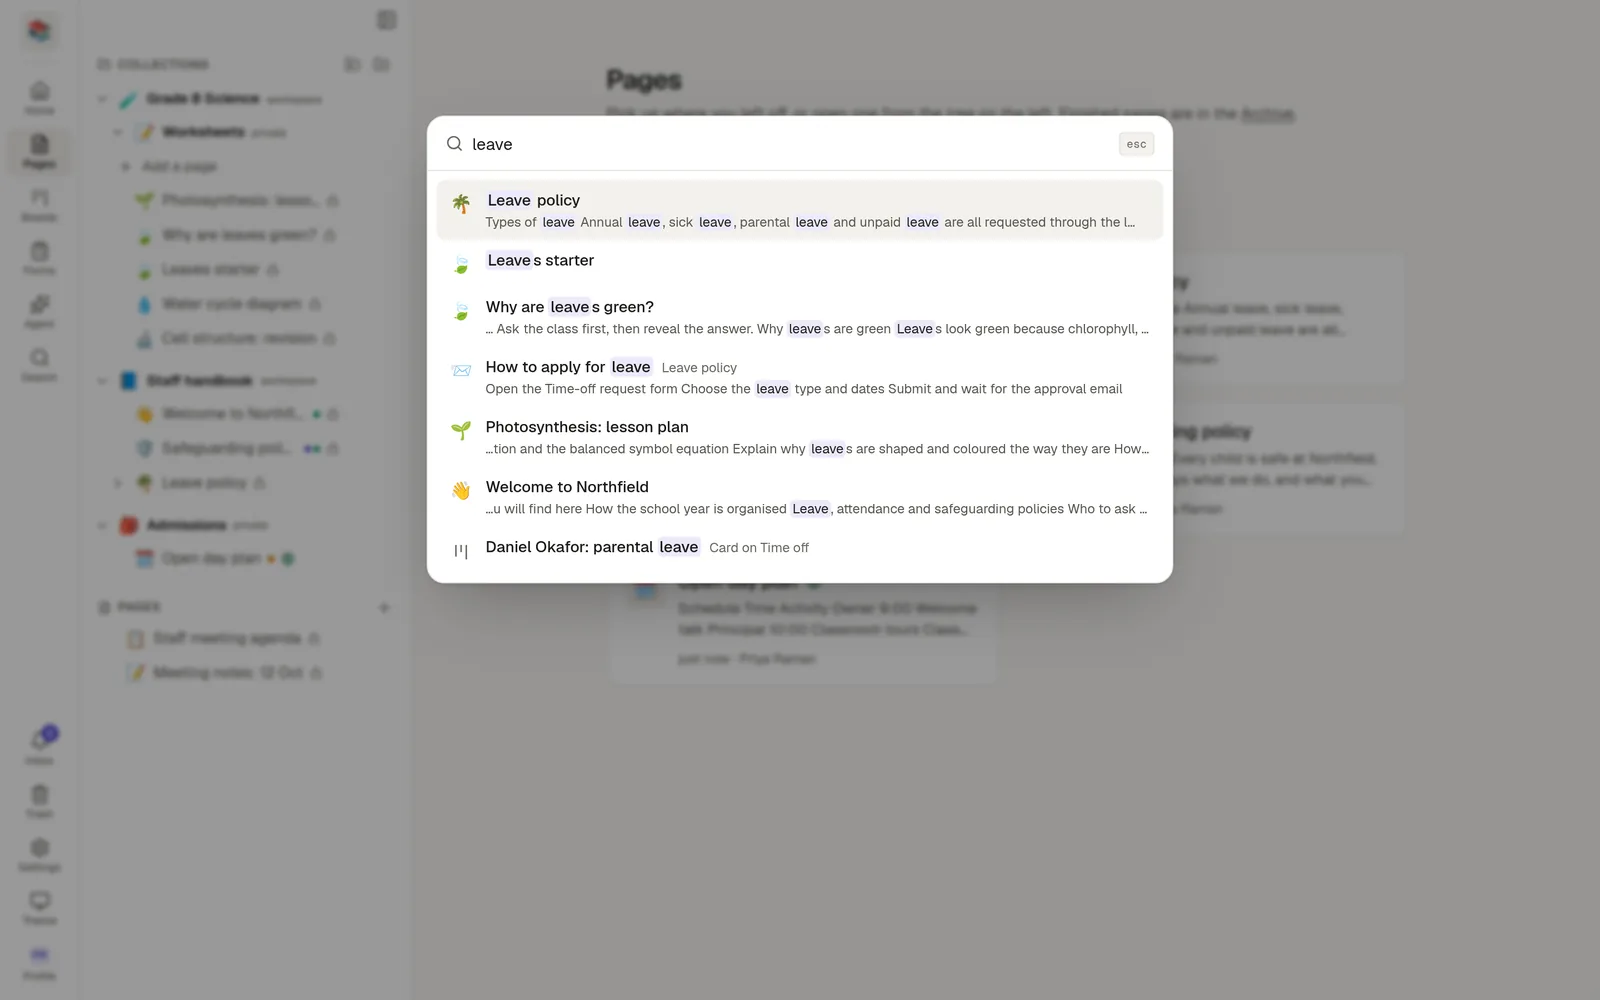Open the "Why are leaves green?" result
Screen dimensions: 1600x1000
click(800, 317)
